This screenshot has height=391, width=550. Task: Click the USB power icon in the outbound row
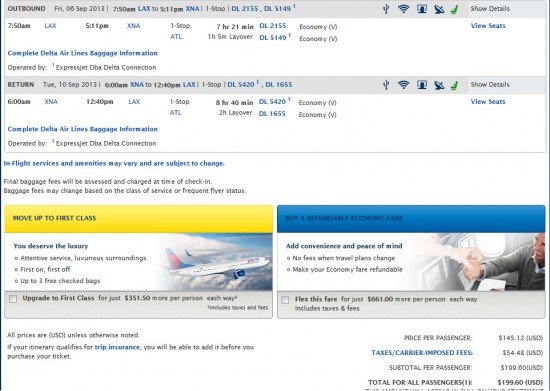386,9
